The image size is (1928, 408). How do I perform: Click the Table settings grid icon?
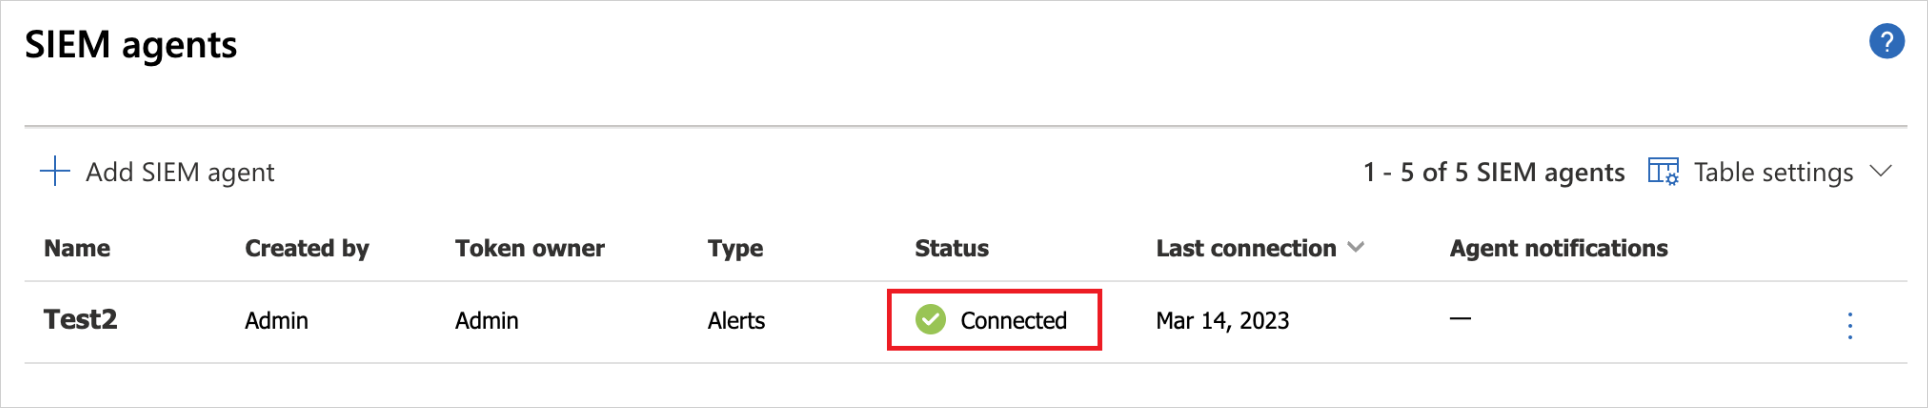[1662, 172]
